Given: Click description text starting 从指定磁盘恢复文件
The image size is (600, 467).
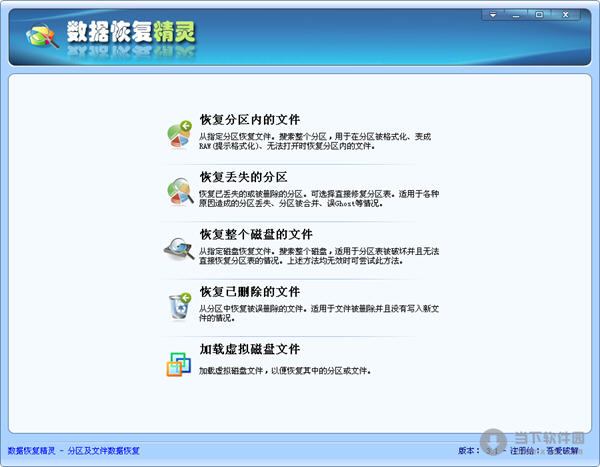Looking at the screenshot, I should pyautogui.click(x=319, y=256).
